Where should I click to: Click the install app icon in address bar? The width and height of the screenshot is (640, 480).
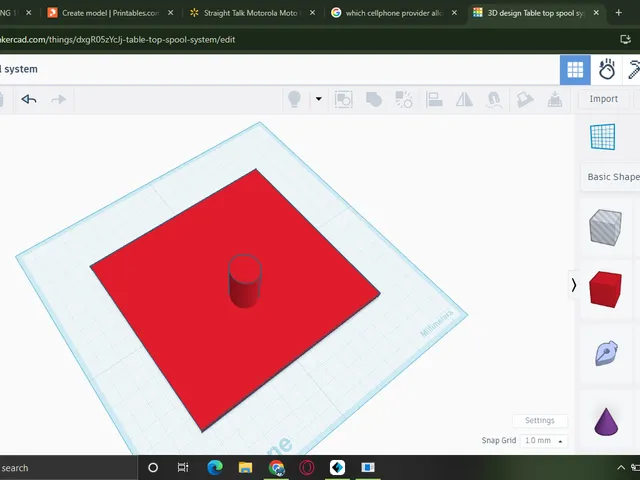click(x=625, y=40)
